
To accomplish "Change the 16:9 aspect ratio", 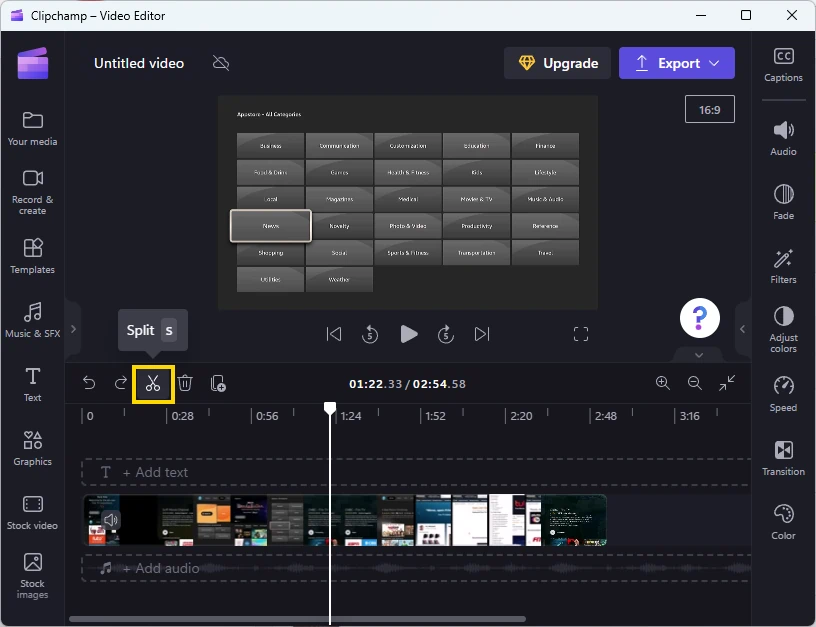I will 710,109.
